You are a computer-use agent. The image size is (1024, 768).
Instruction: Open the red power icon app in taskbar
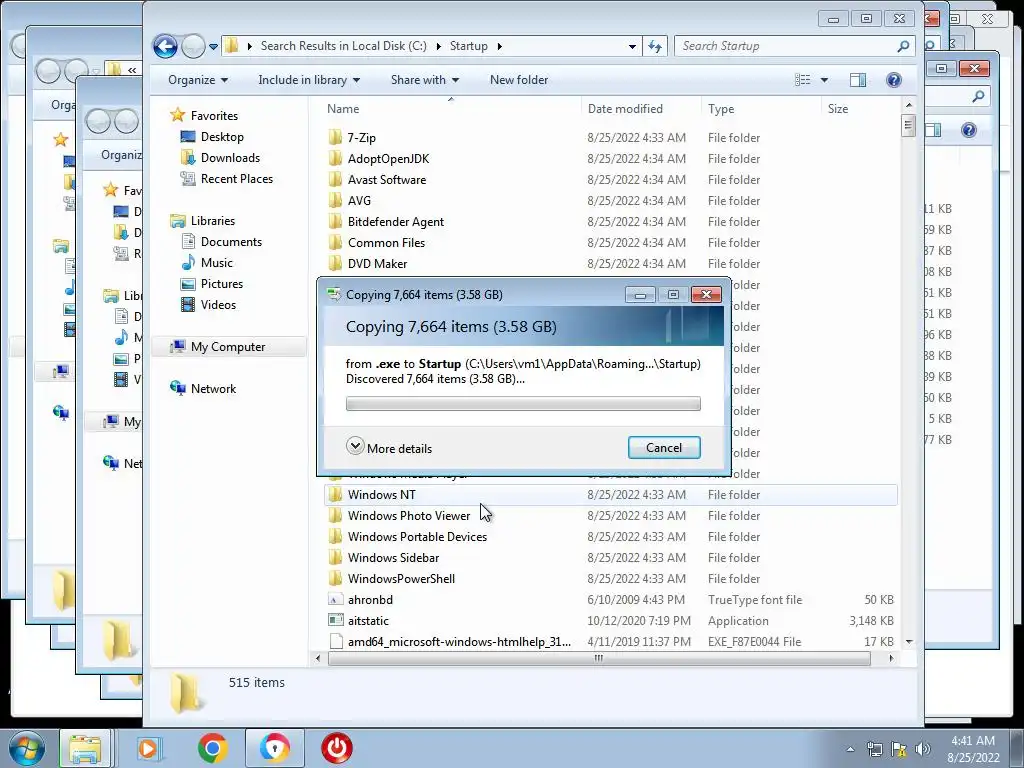coord(337,748)
